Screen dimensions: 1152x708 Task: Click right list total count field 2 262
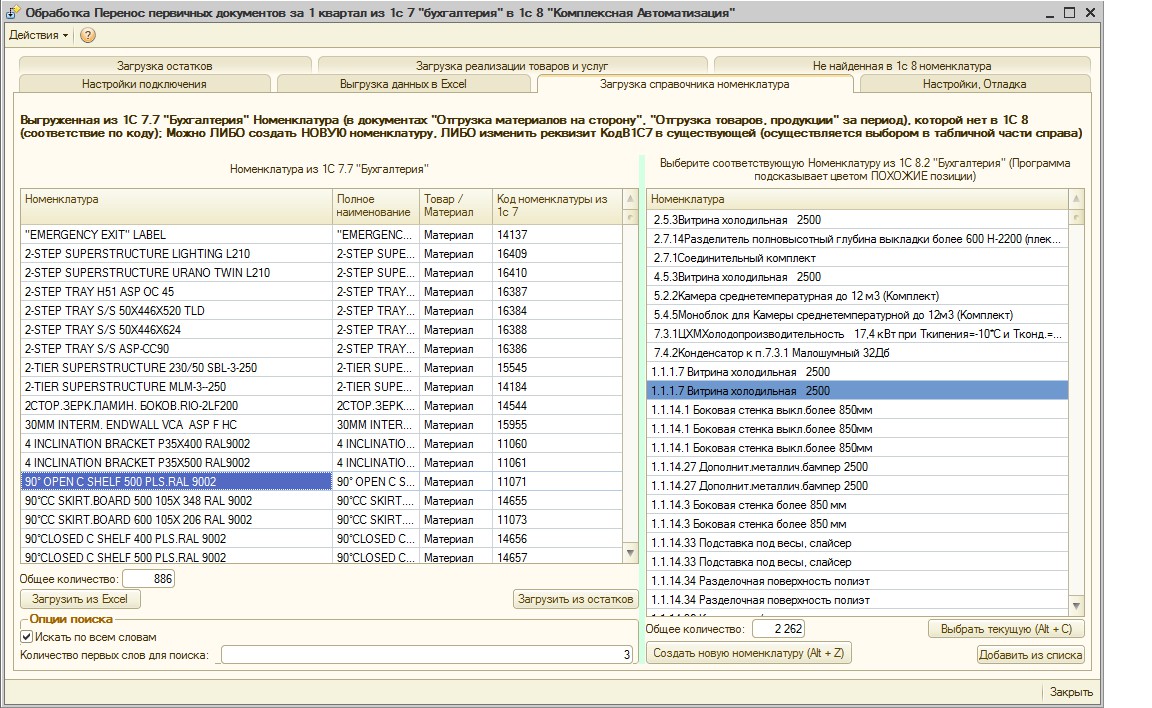[x=779, y=629]
